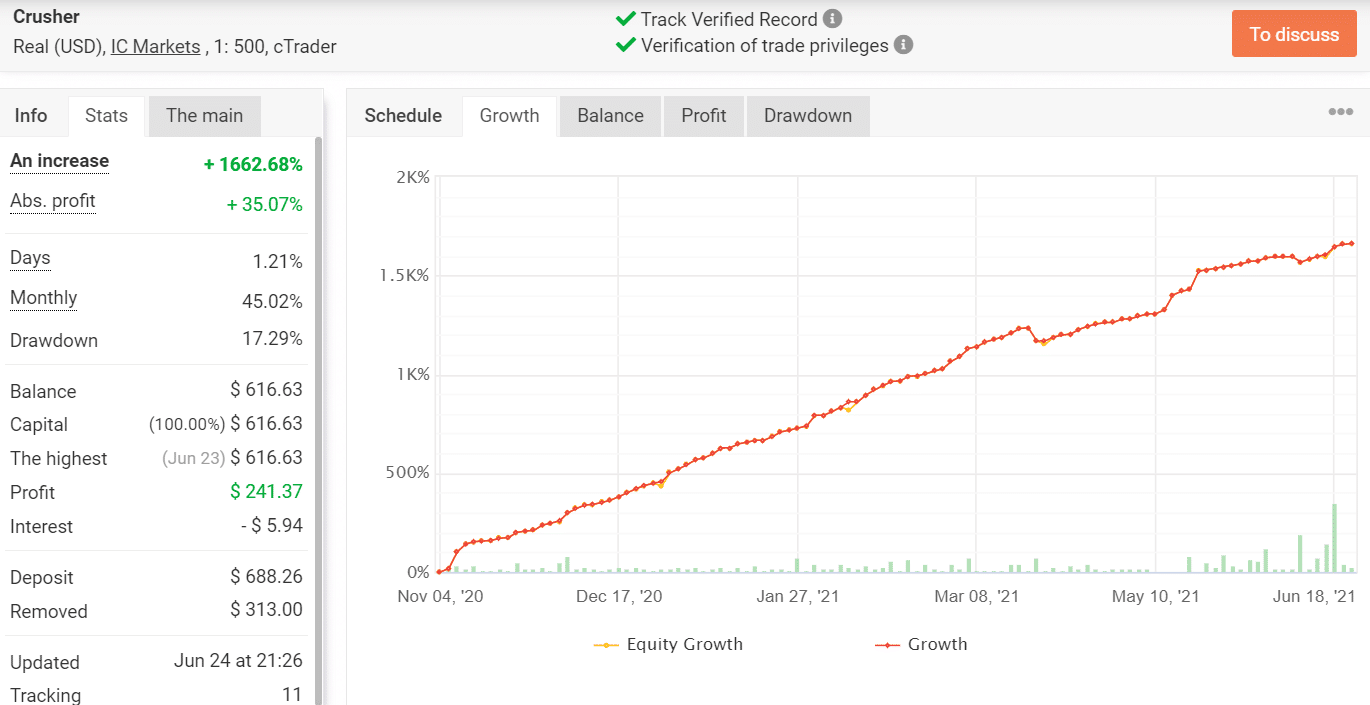The height and width of the screenshot is (705, 1370).
Task: Switch to The main tab
Action: [x=204, y=116]
